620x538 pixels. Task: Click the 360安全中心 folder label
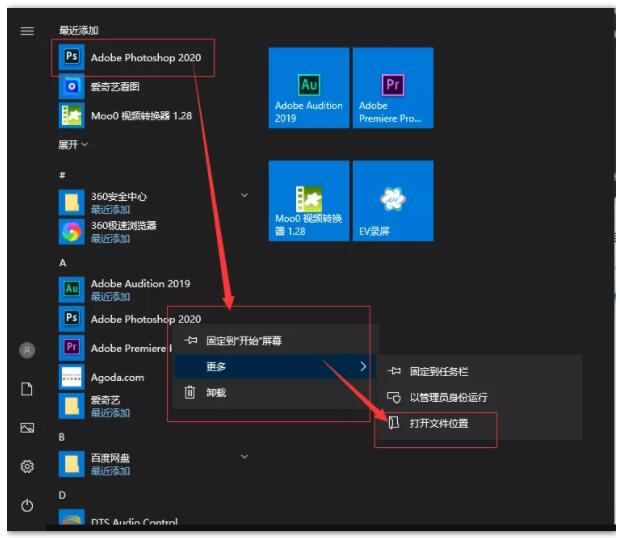[119, 196]
